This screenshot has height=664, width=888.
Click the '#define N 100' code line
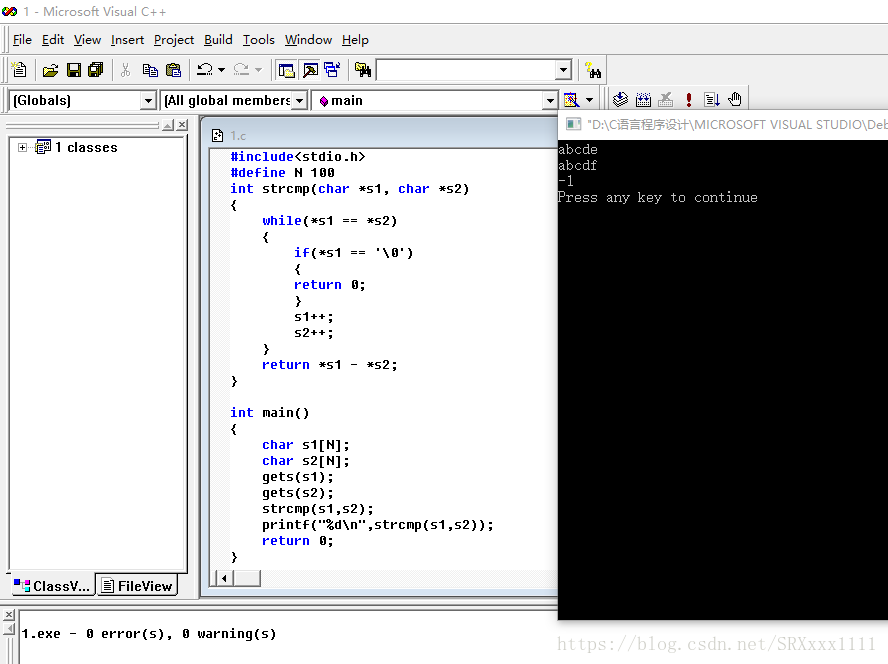pyautogui.click(x=283, y=172)
